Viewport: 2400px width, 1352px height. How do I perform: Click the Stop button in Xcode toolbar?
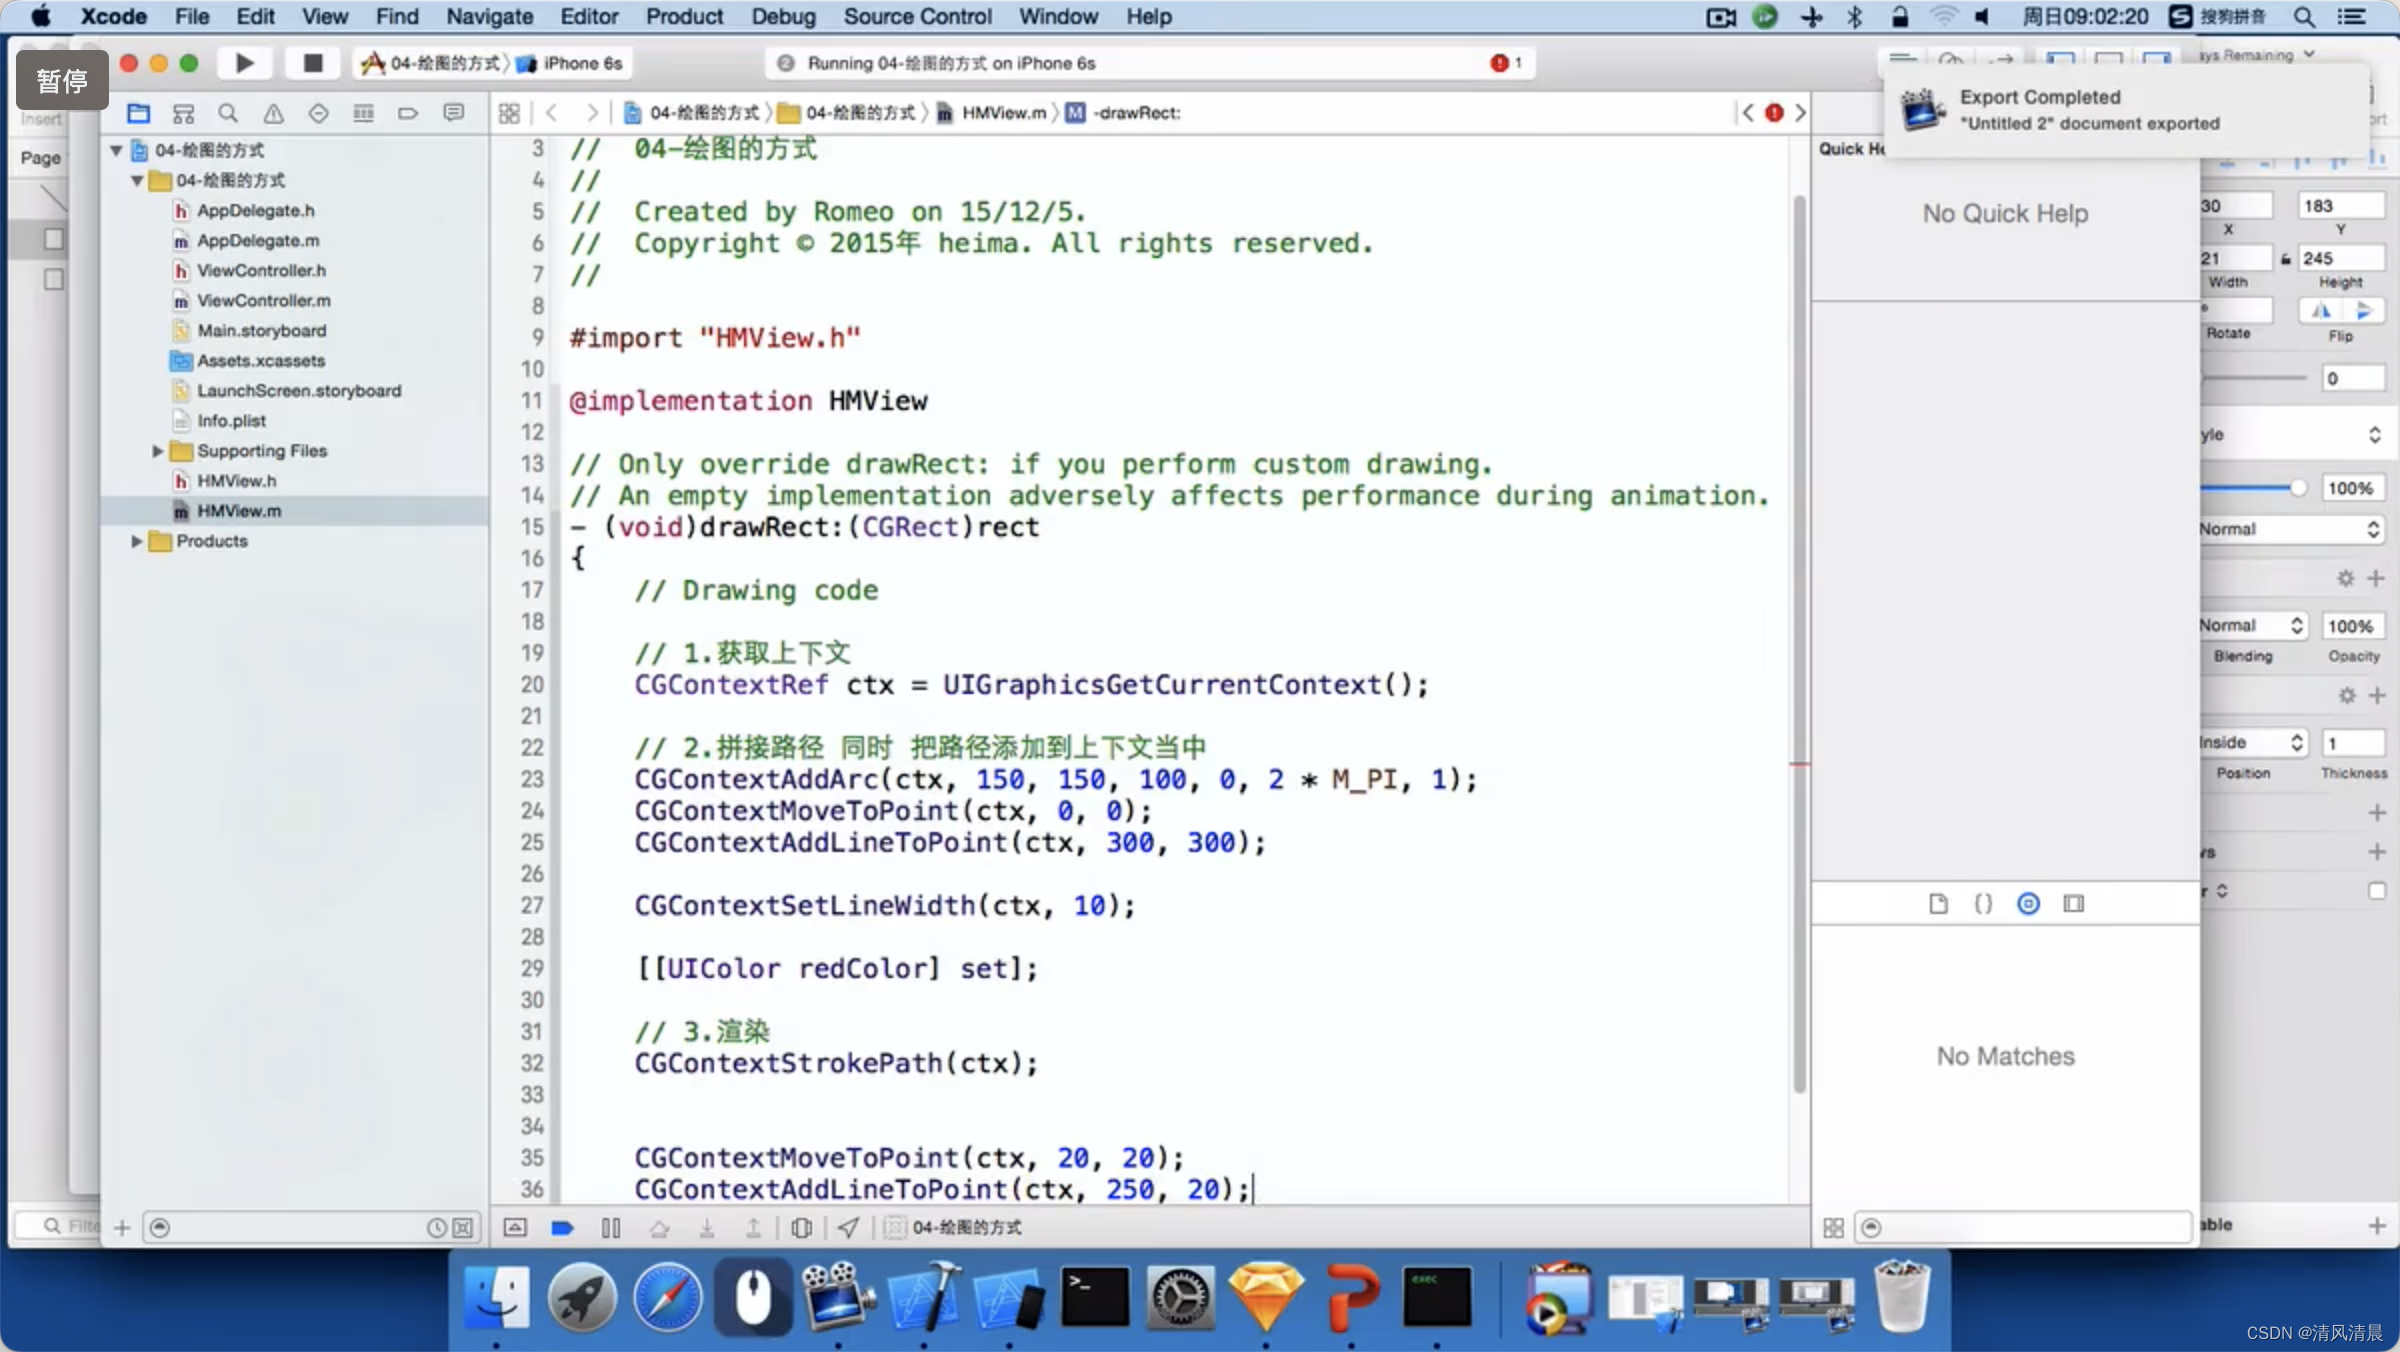[x=313, y=63]
